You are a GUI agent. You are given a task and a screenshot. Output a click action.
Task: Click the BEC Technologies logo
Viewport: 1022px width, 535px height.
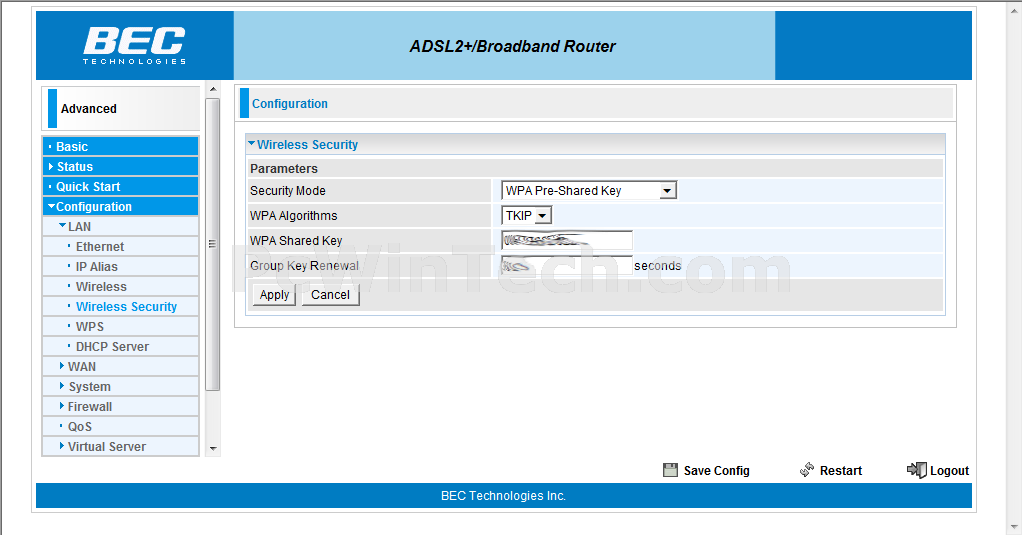tap(134, 46)
